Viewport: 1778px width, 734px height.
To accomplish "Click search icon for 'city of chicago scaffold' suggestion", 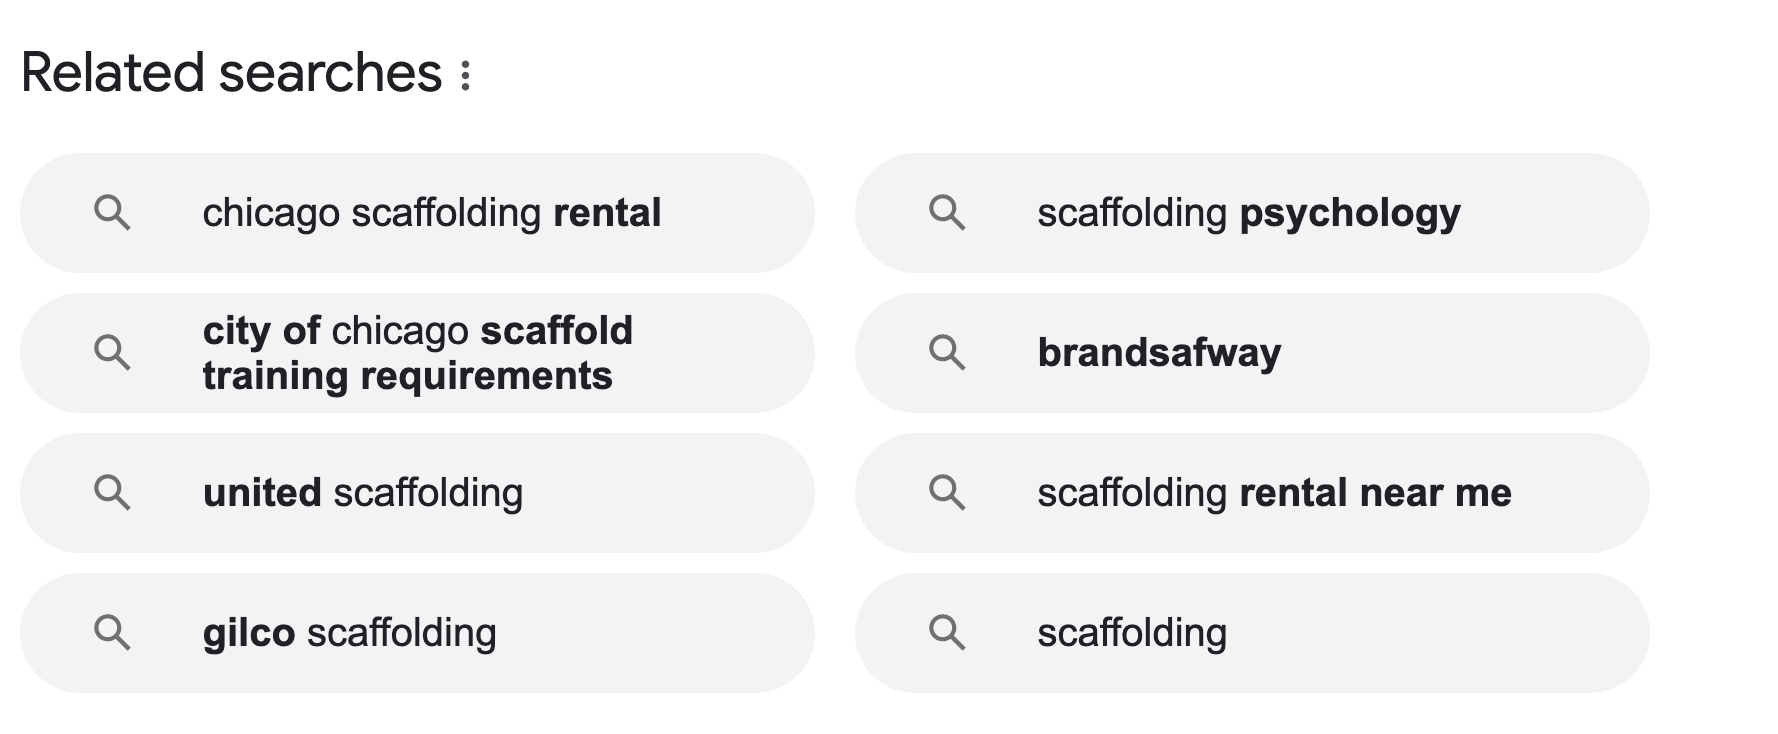I will [x=111, y=353].
